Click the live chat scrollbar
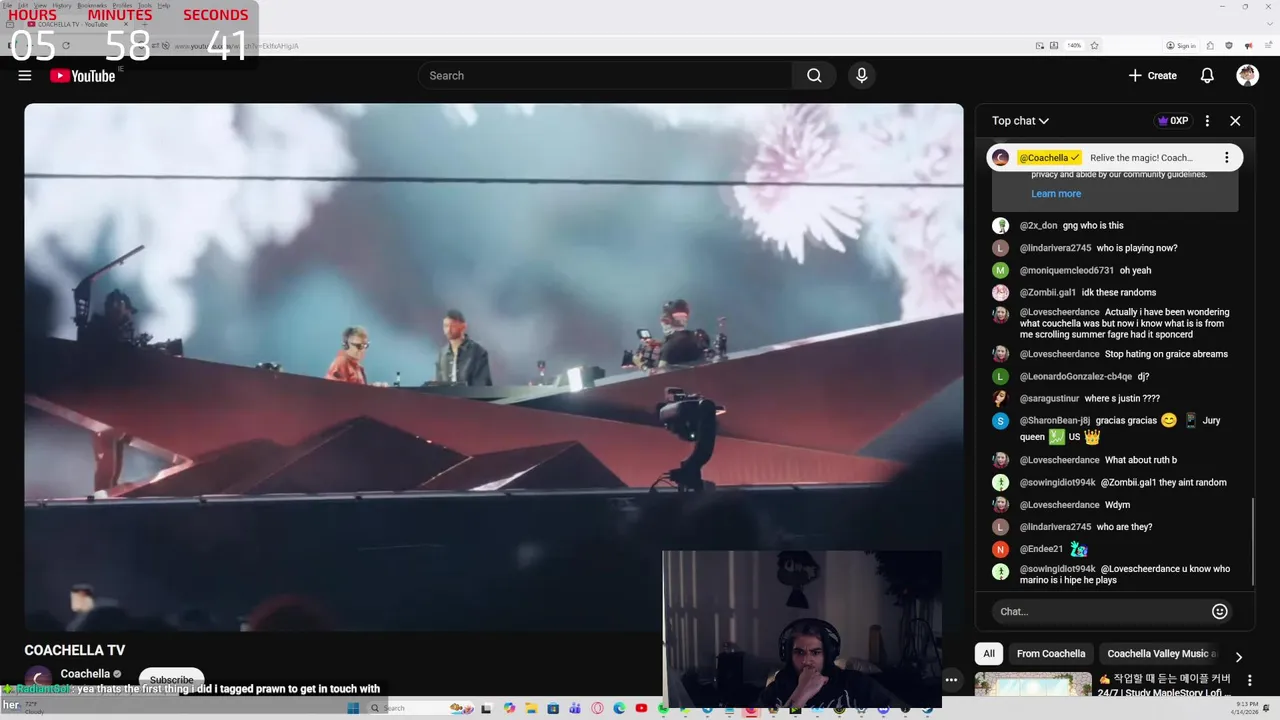Viewport: 1280px width, 720px height. 1252,540
